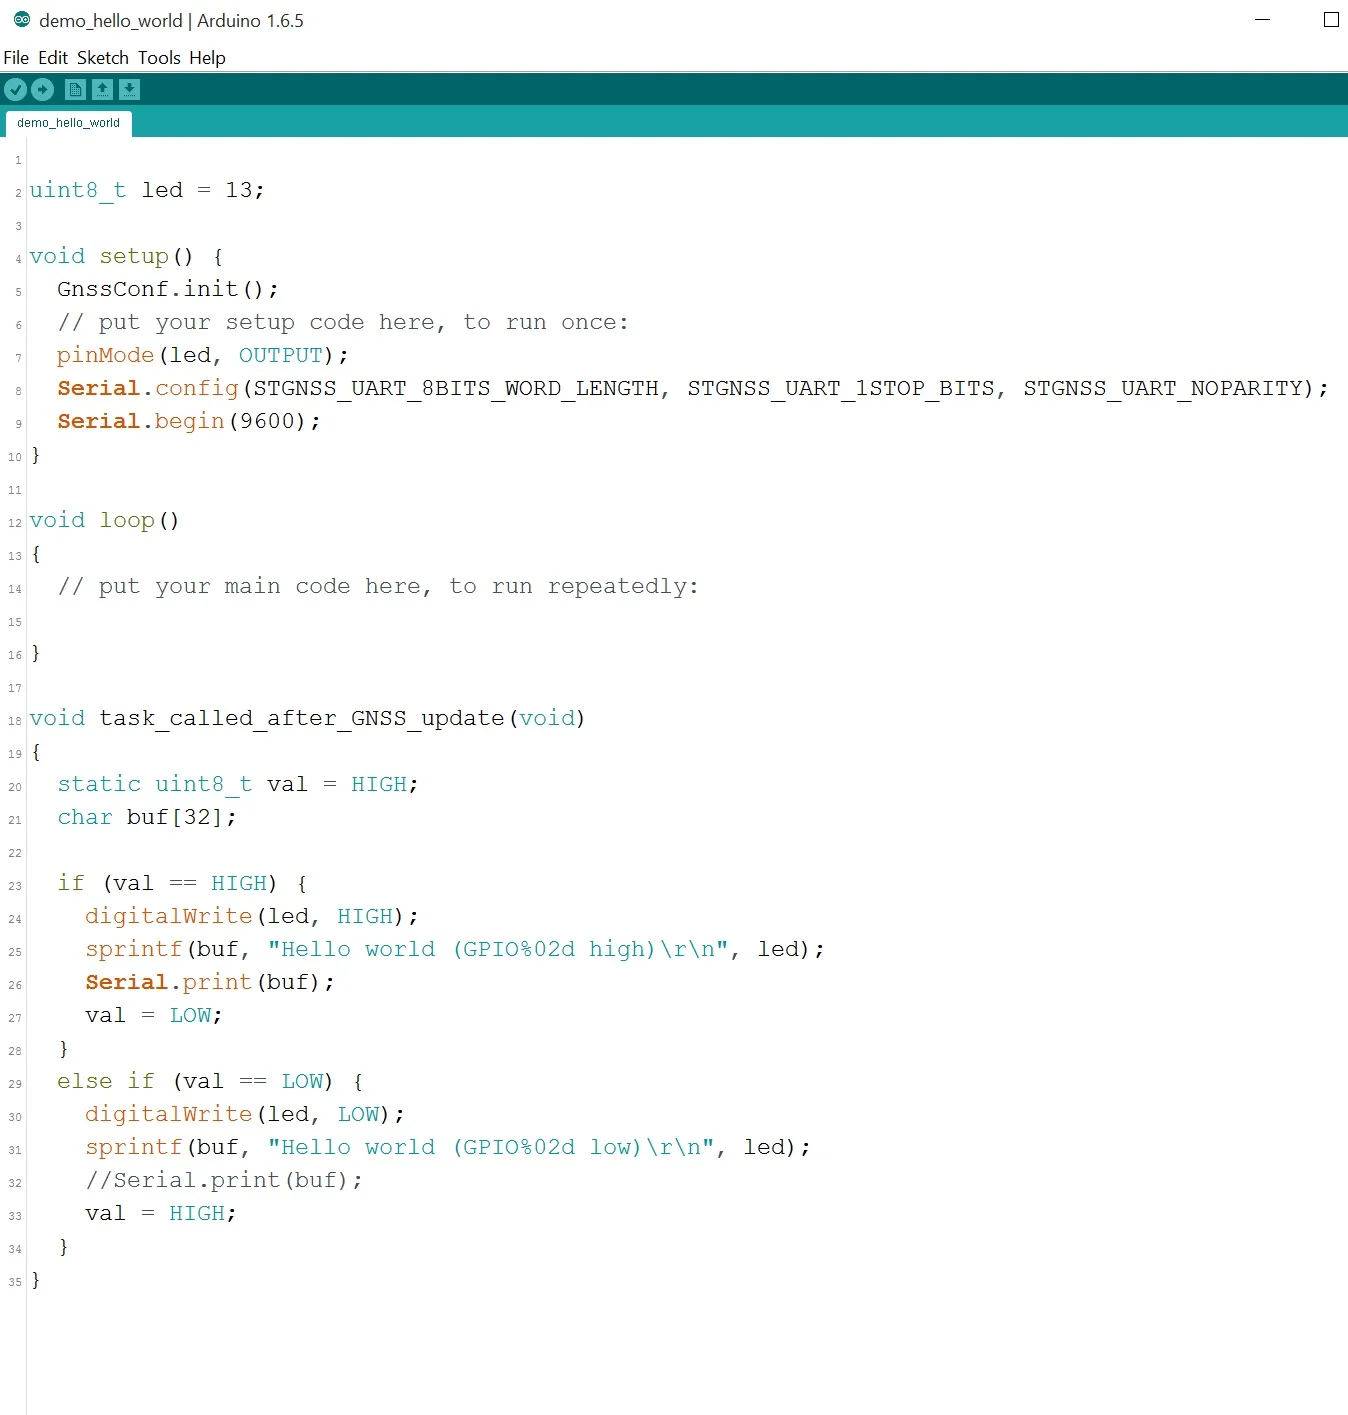Click 'digitalWrite(led, LOW);' line
This screenshot has height=1415, width=1348.
[245, 1114]
